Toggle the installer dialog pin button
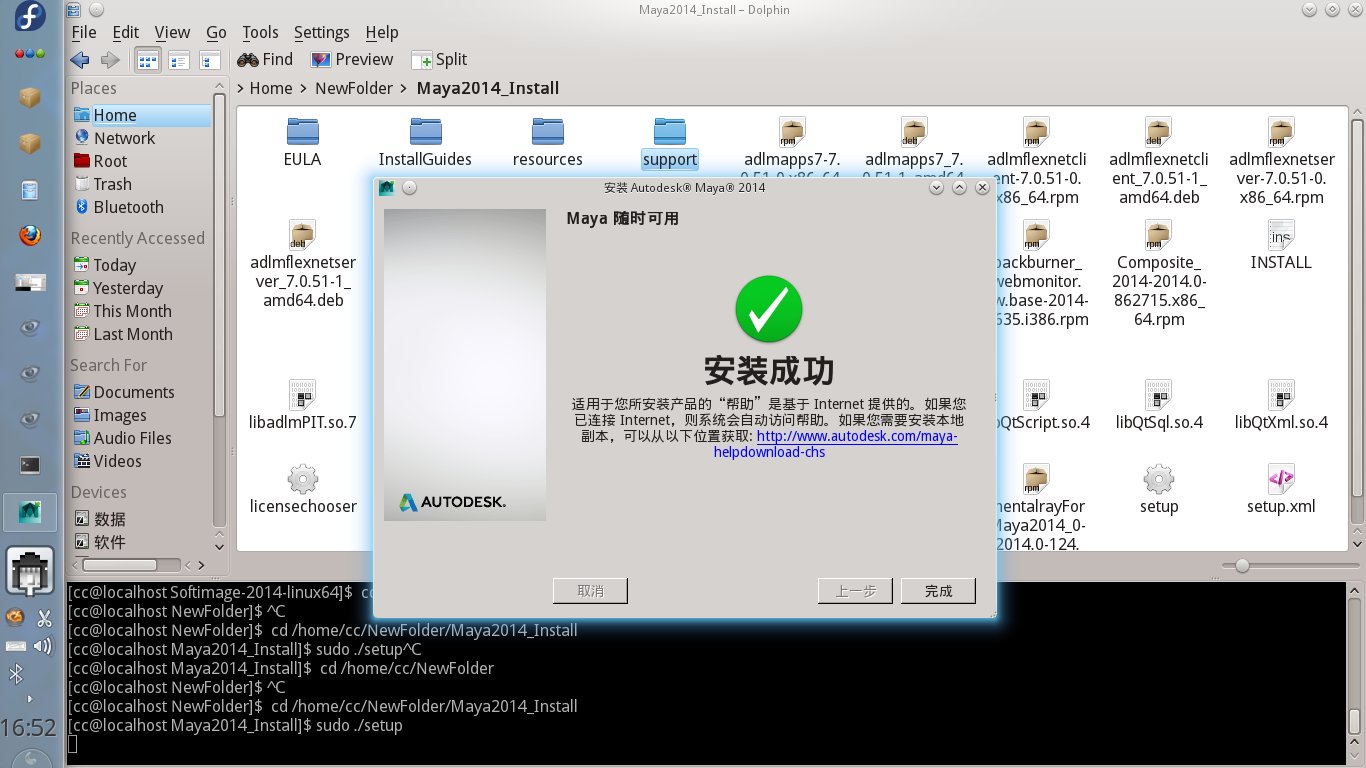 coord(409,187)
